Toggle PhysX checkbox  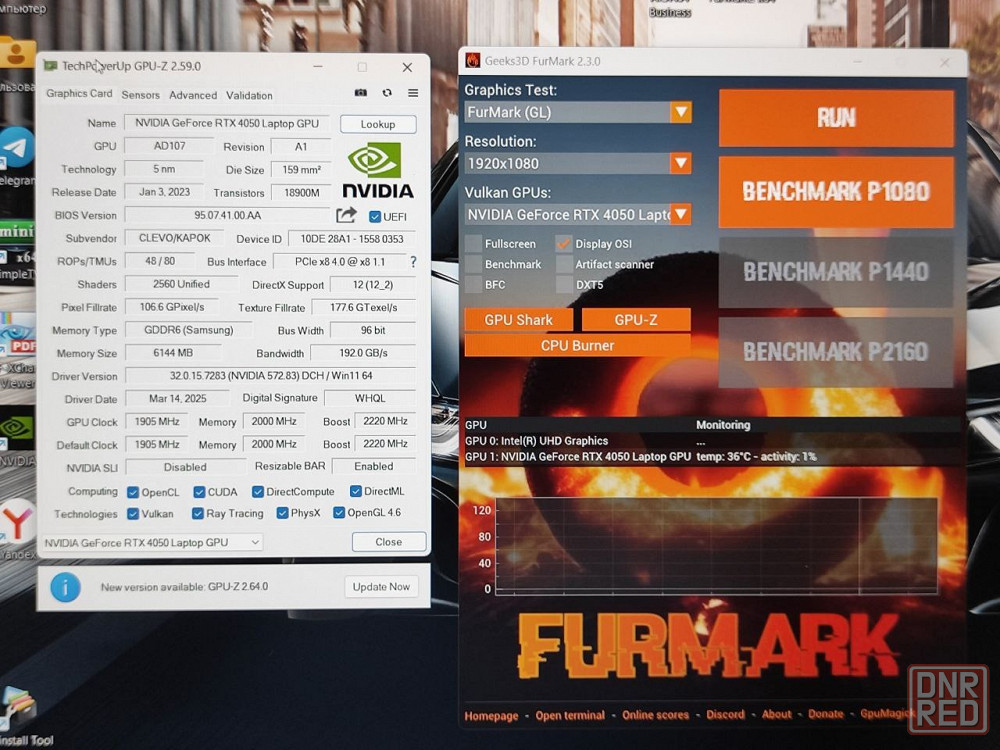coord(282,513)
